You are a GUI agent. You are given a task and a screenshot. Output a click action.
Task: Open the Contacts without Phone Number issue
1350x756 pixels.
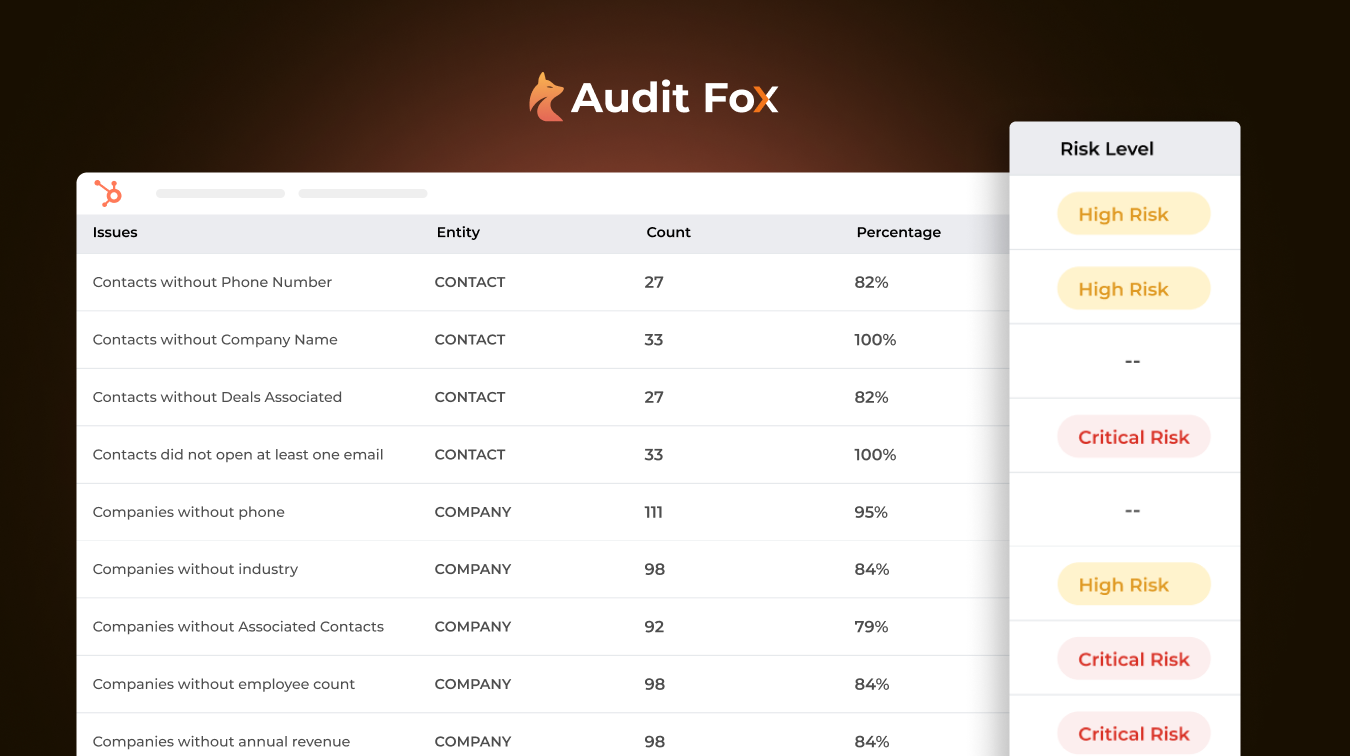coord(212,282)
